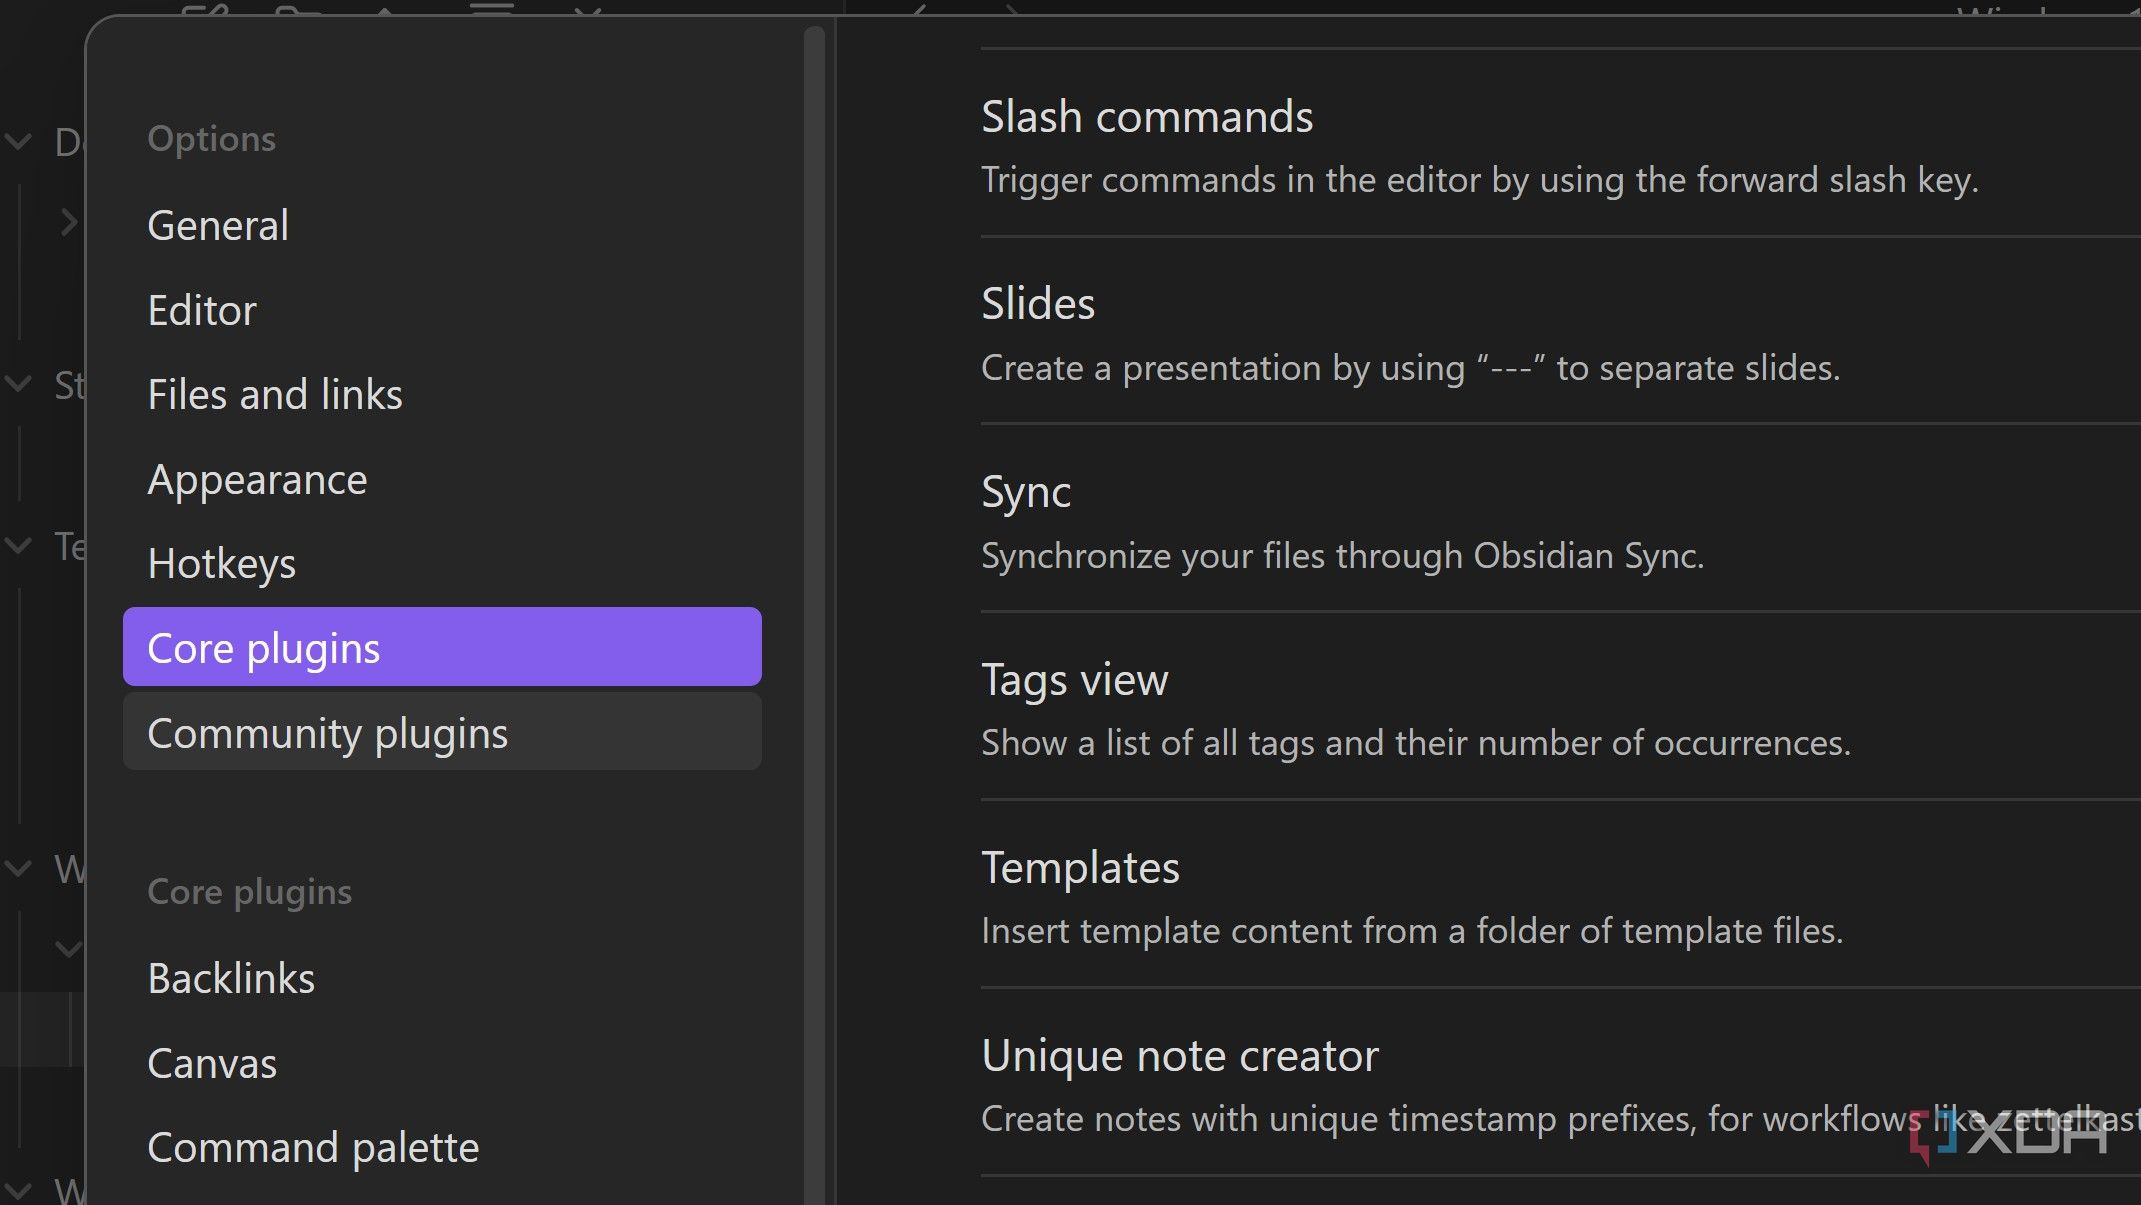Open Canvas plugin options
Screen dimensions: 2141x1205
point(212,1064)
